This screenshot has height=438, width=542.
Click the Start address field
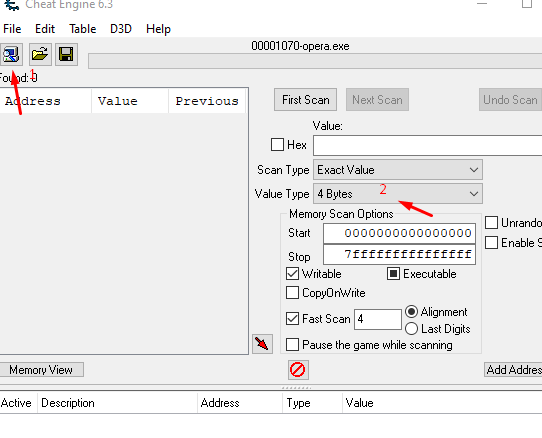tap(399, 233)
